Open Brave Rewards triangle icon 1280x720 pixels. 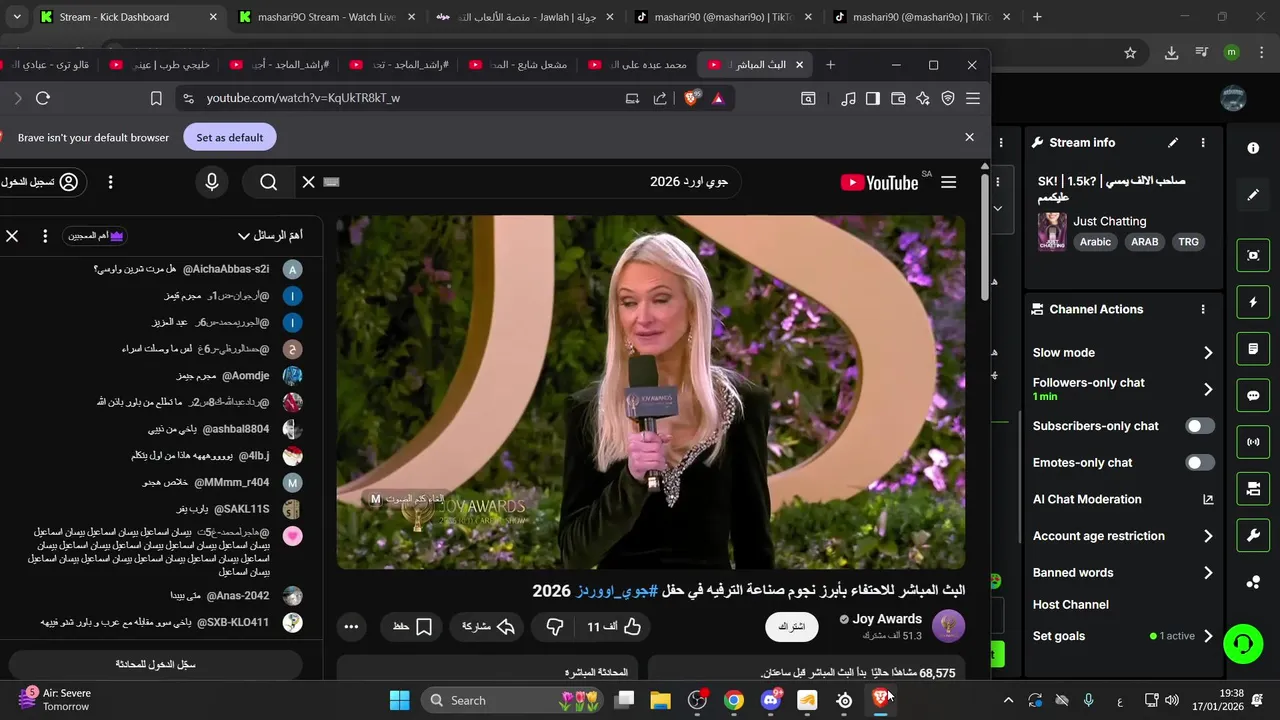718,98
